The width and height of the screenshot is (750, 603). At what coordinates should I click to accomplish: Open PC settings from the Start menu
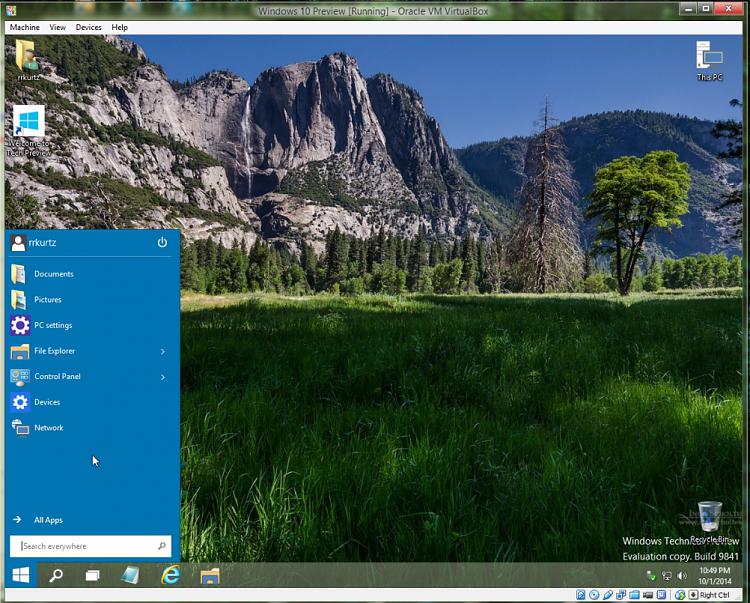point(90,325)
